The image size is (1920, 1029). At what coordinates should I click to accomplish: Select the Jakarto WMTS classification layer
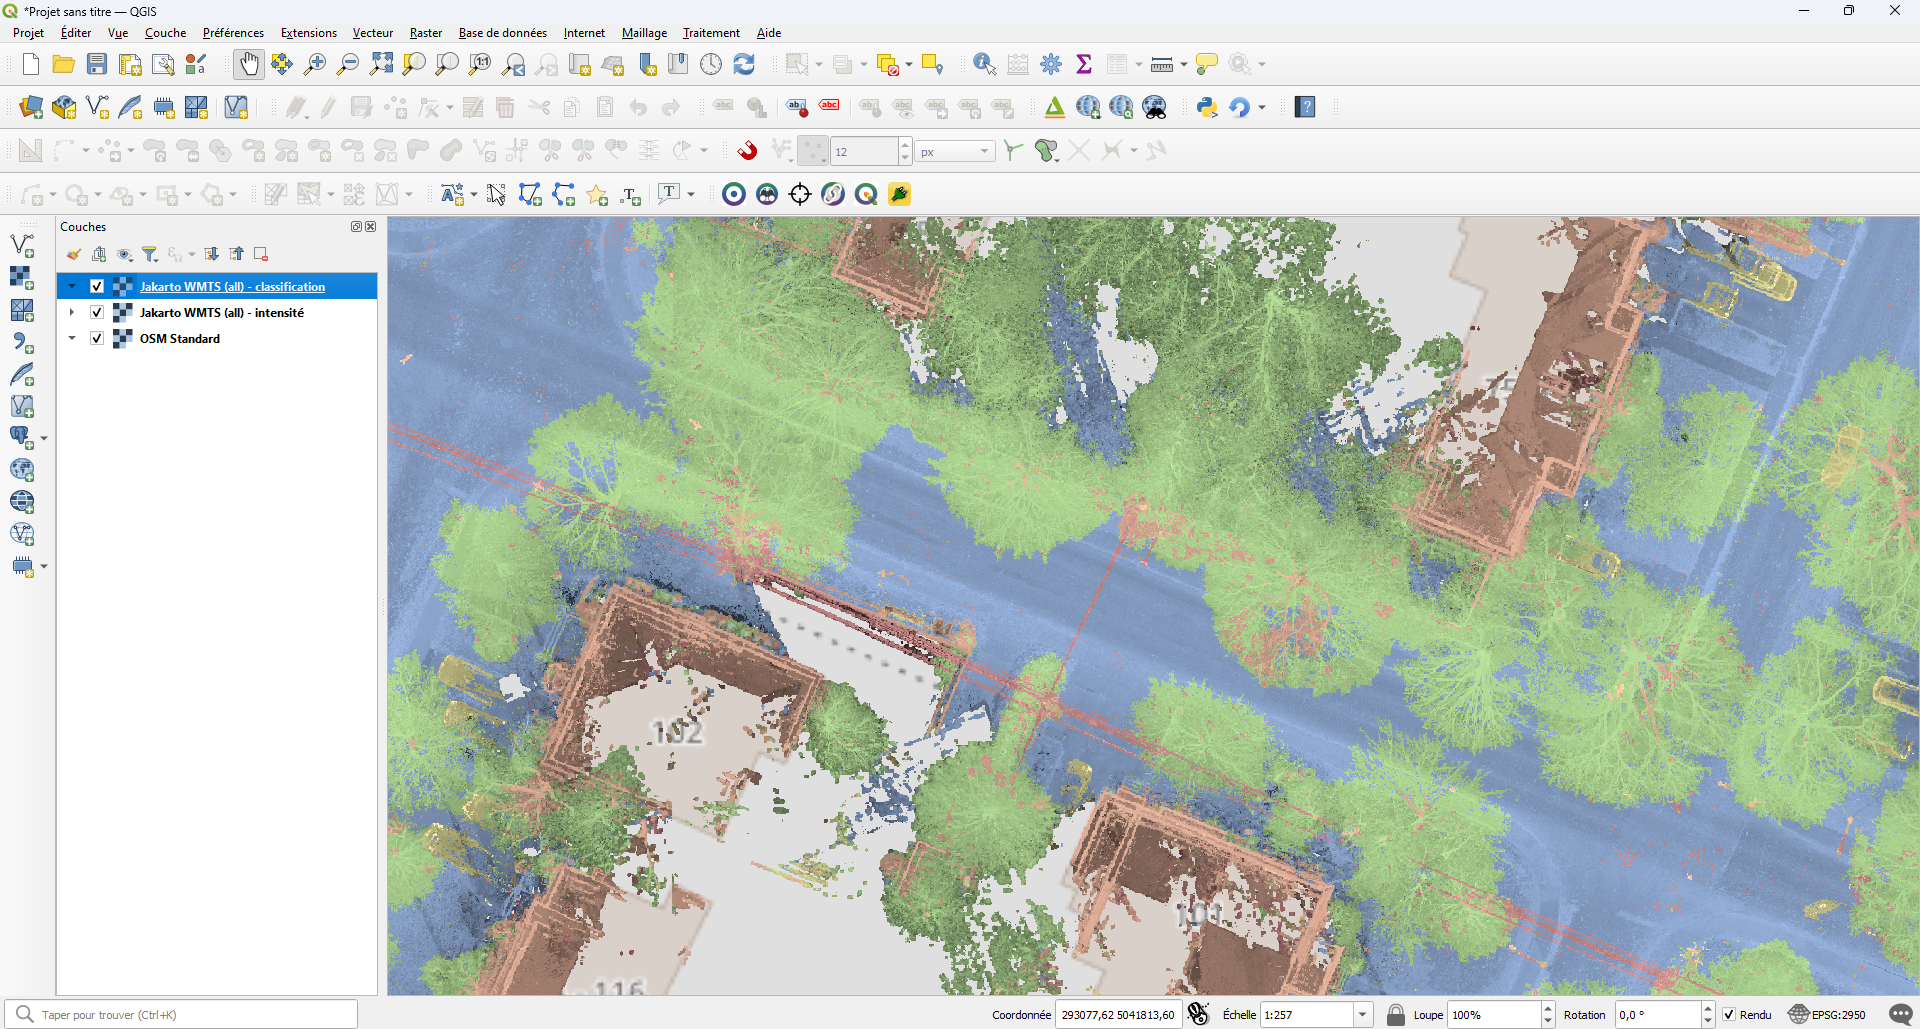232,287
